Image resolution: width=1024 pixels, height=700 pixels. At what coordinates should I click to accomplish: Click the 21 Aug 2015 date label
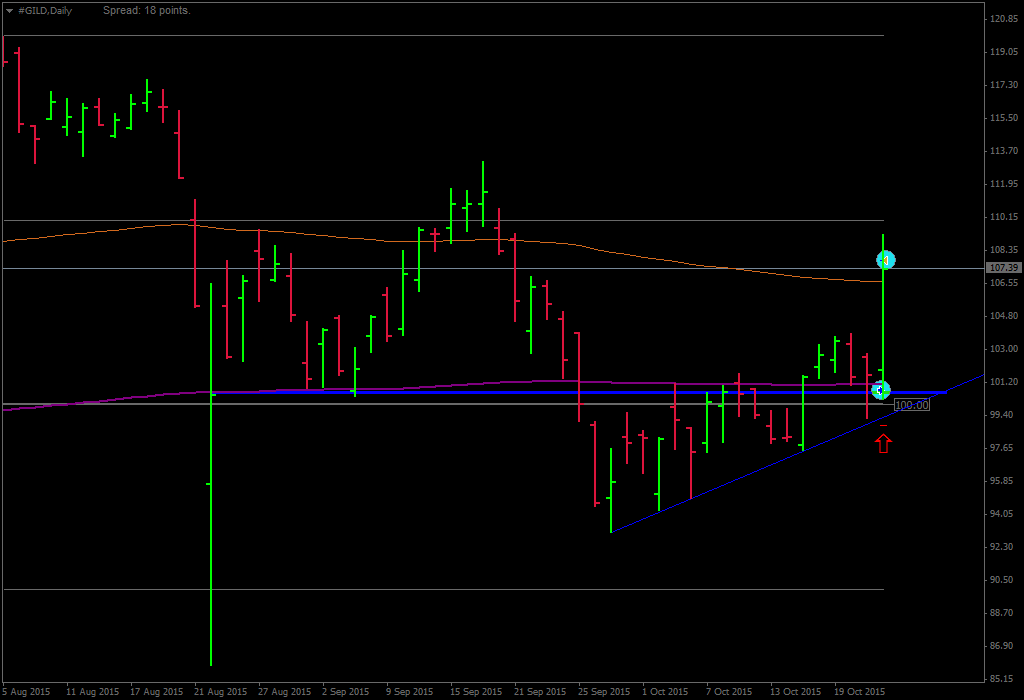(x=221, y=692)
